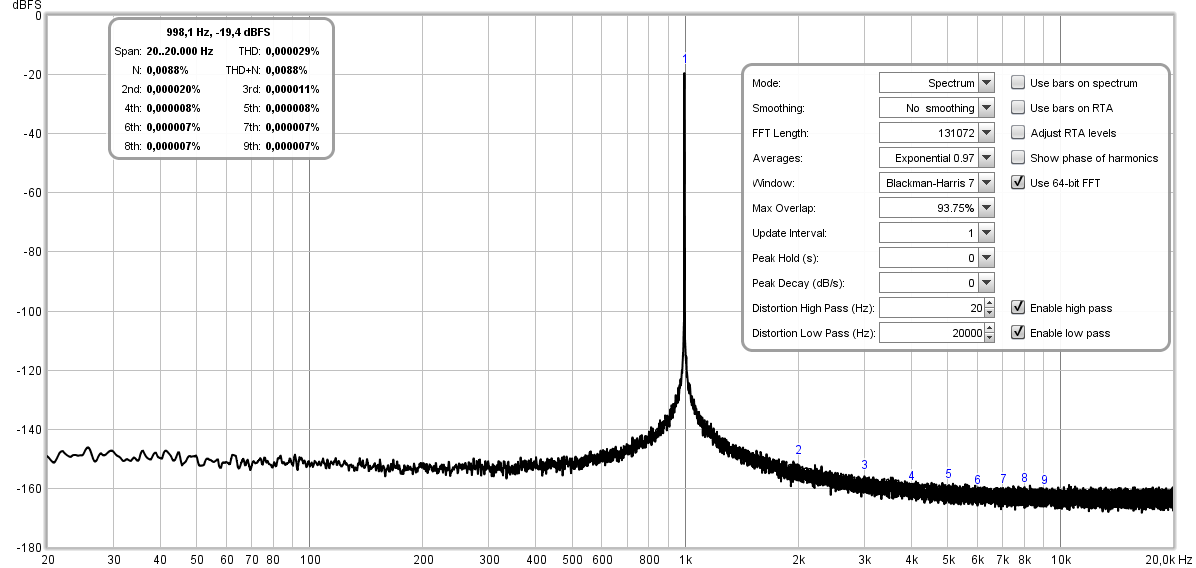Decrease the Distortion Low Pass value with down arrow

pyautogui.click(x=989, y=338)
